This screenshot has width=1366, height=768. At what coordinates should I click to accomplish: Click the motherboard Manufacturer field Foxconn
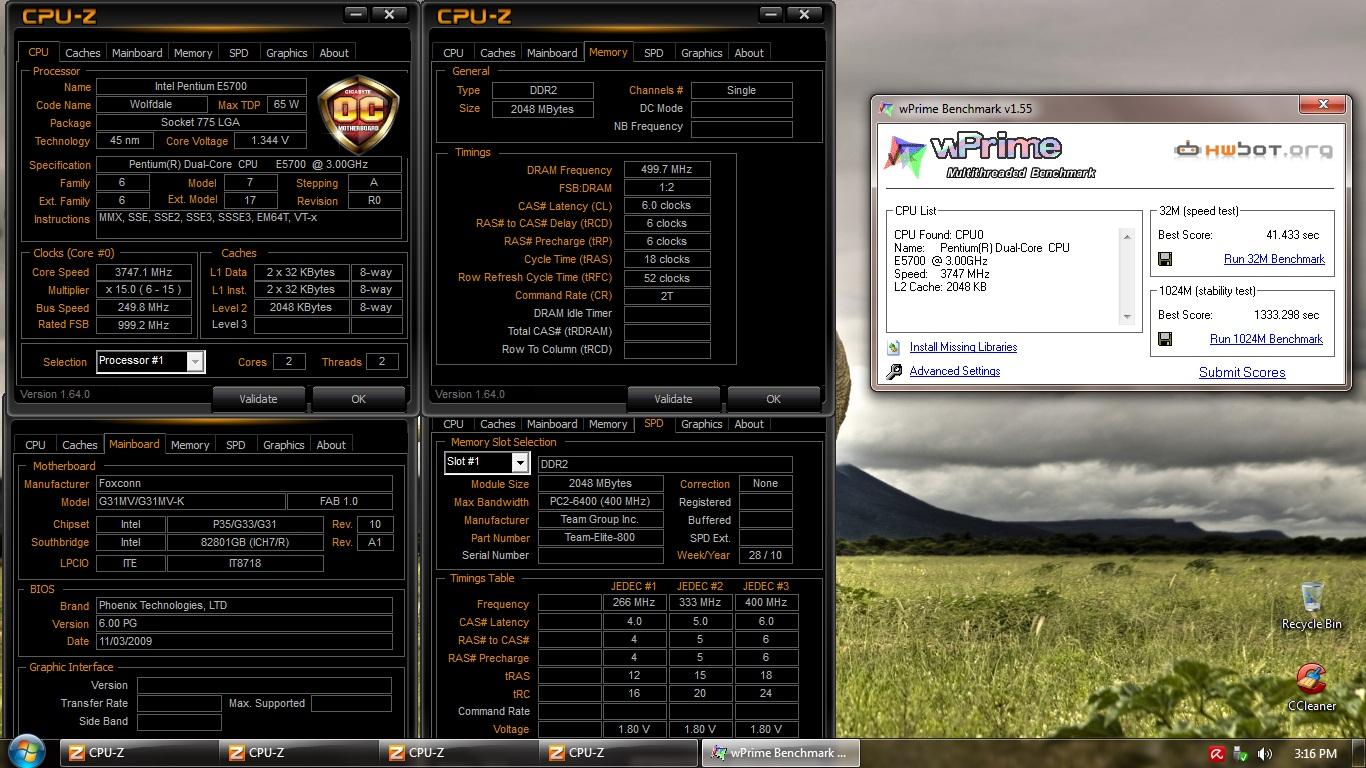(x=244, y=484)
